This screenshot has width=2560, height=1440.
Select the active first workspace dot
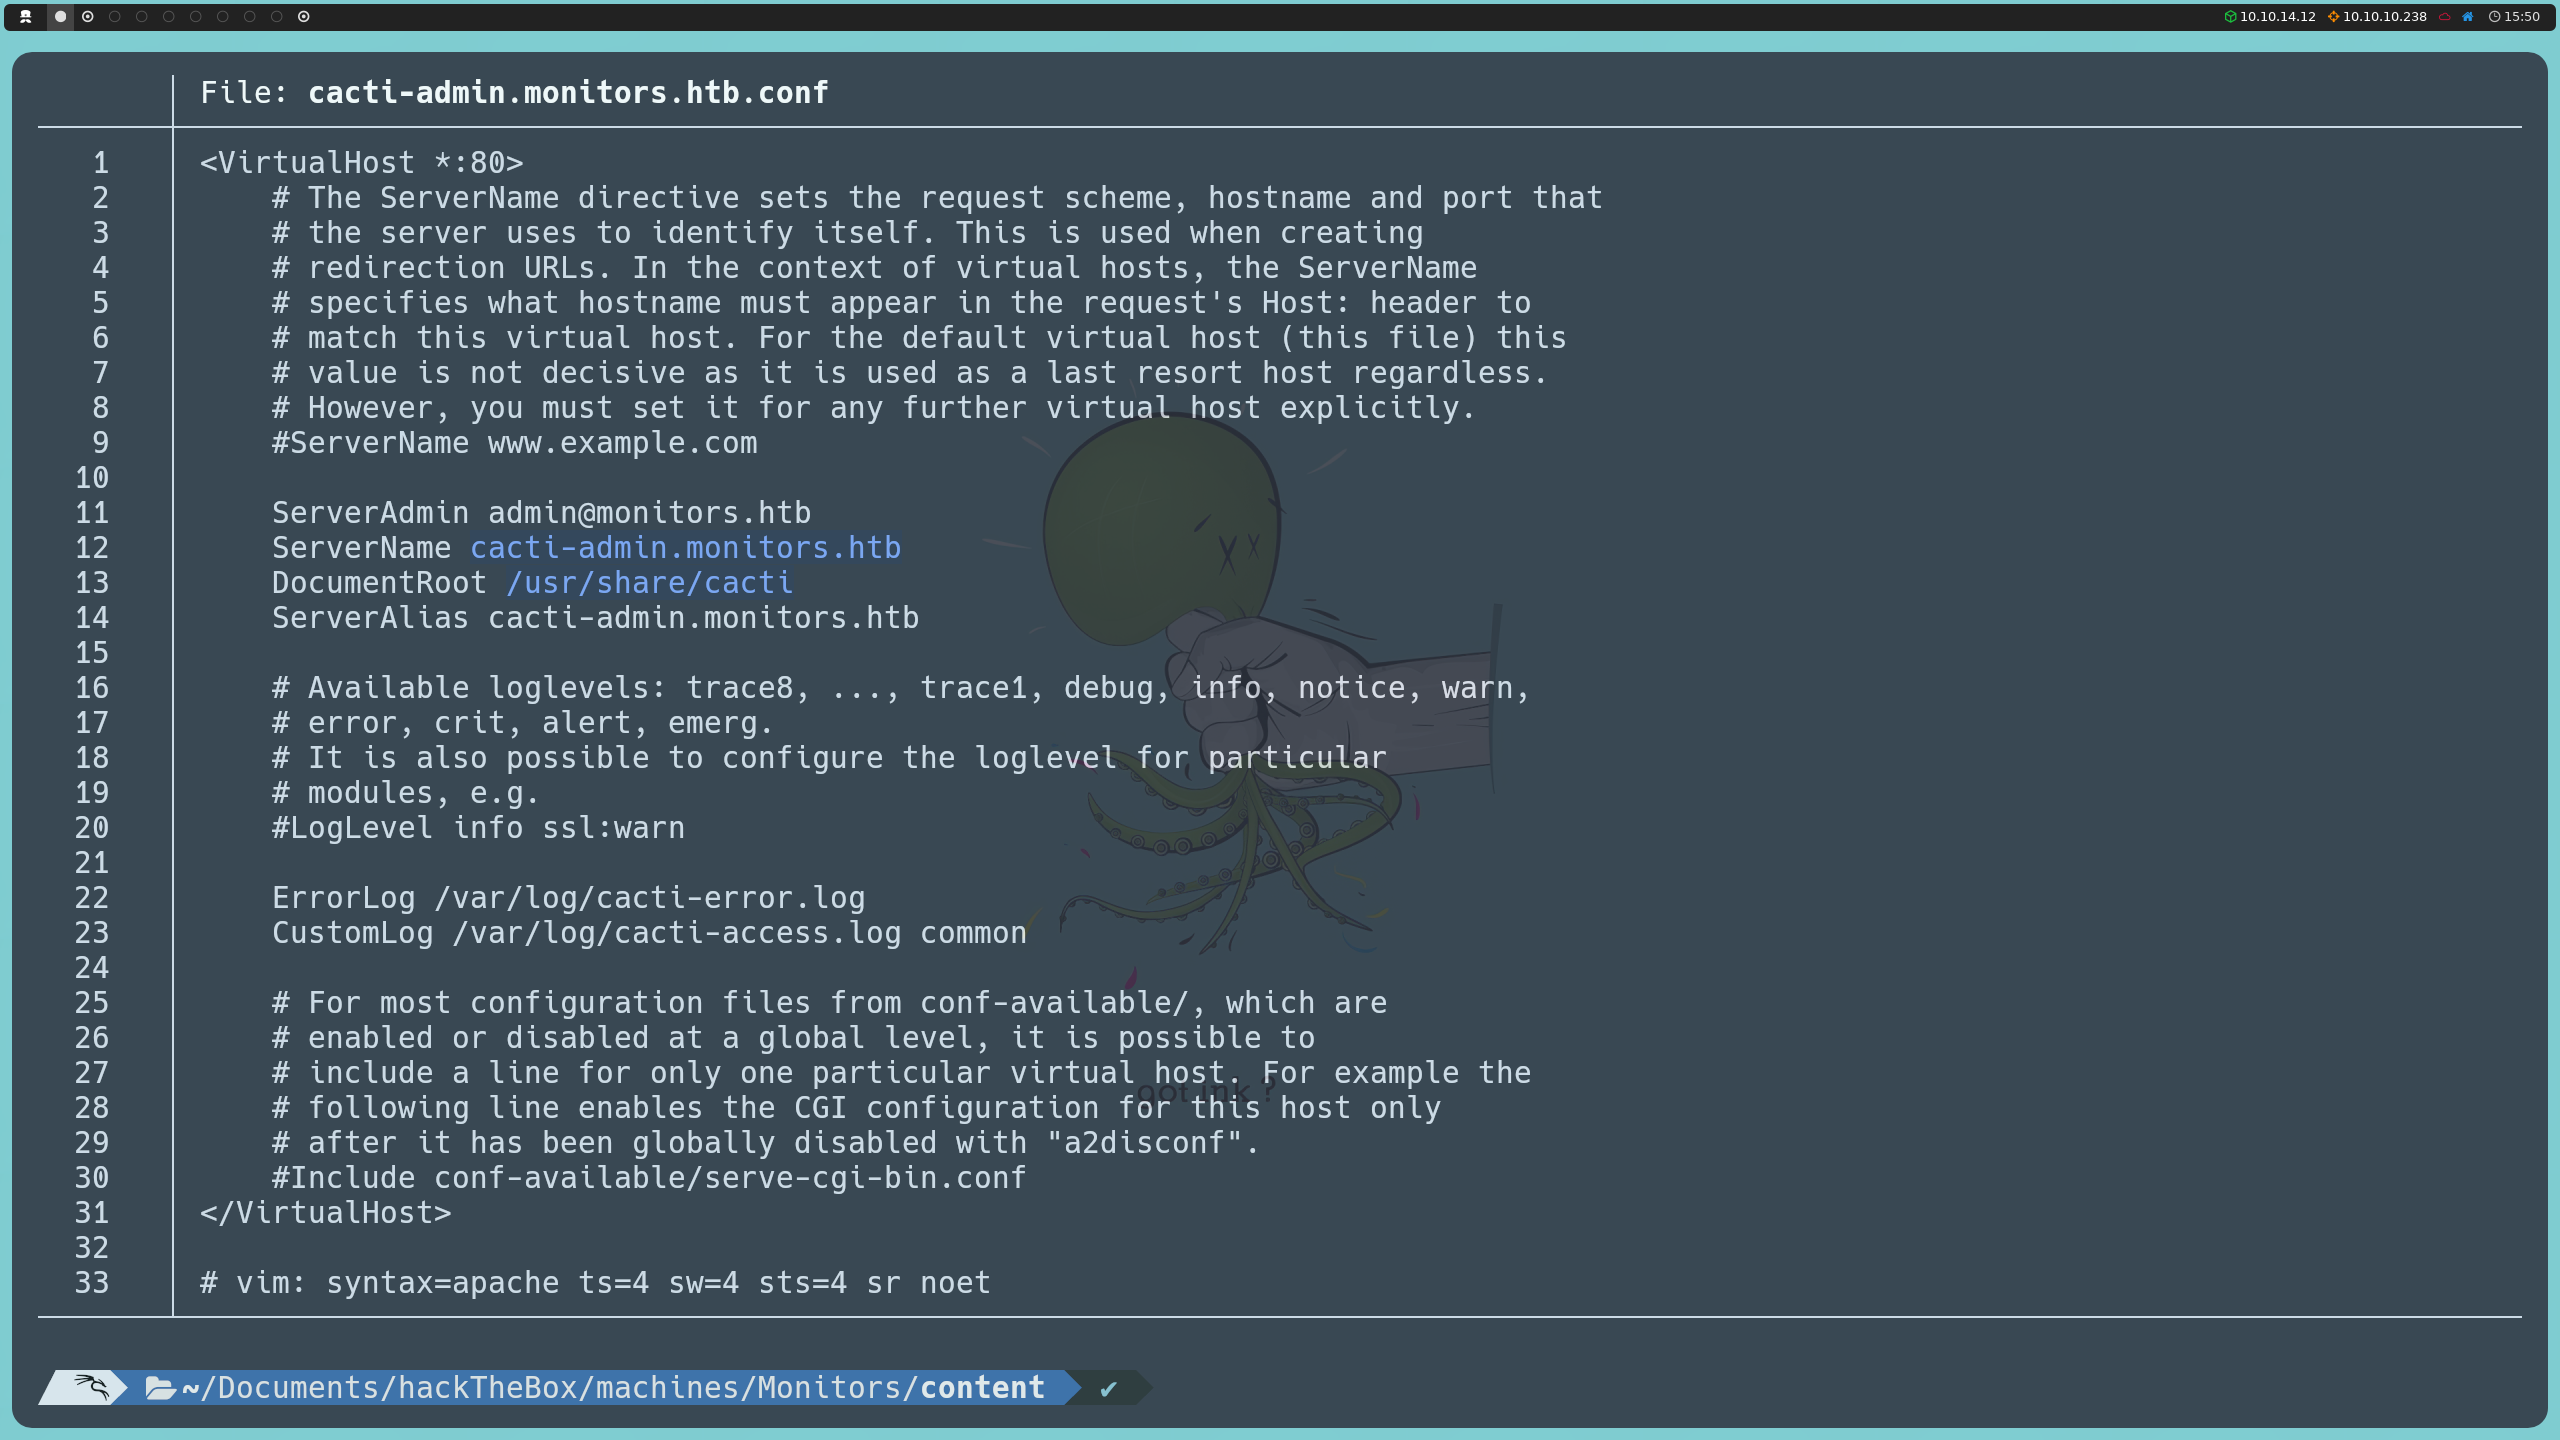pos(60,16)
